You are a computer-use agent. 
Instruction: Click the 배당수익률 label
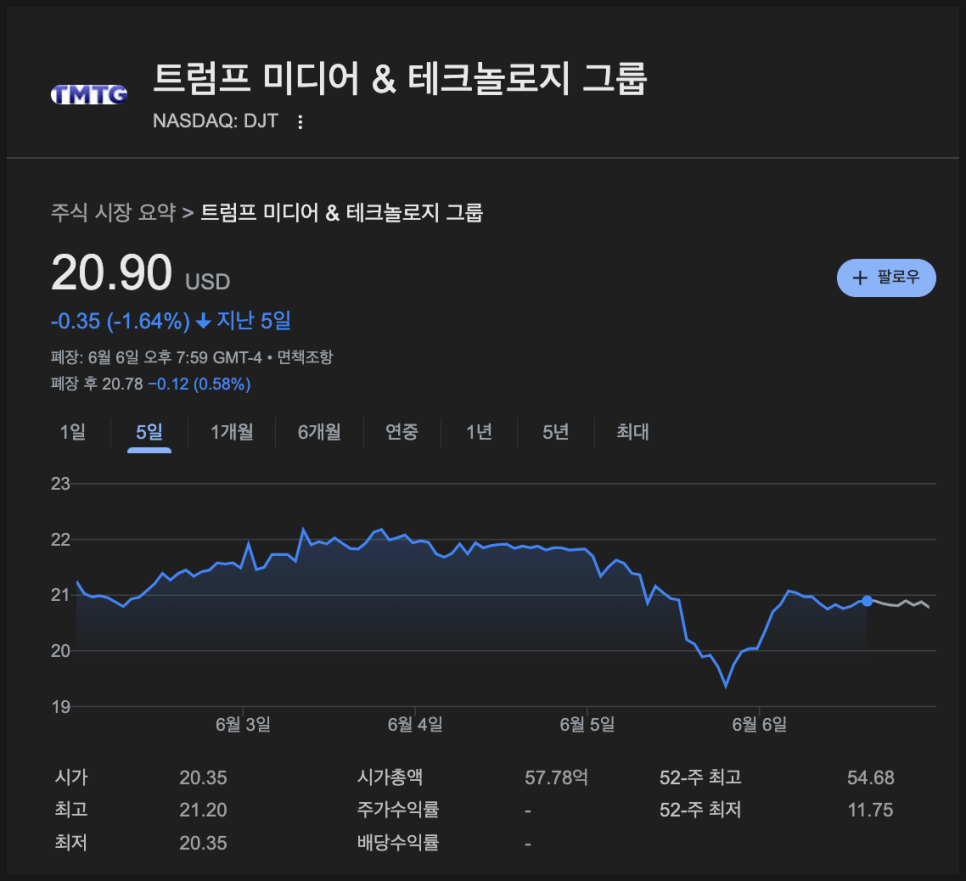coord(398,842)
